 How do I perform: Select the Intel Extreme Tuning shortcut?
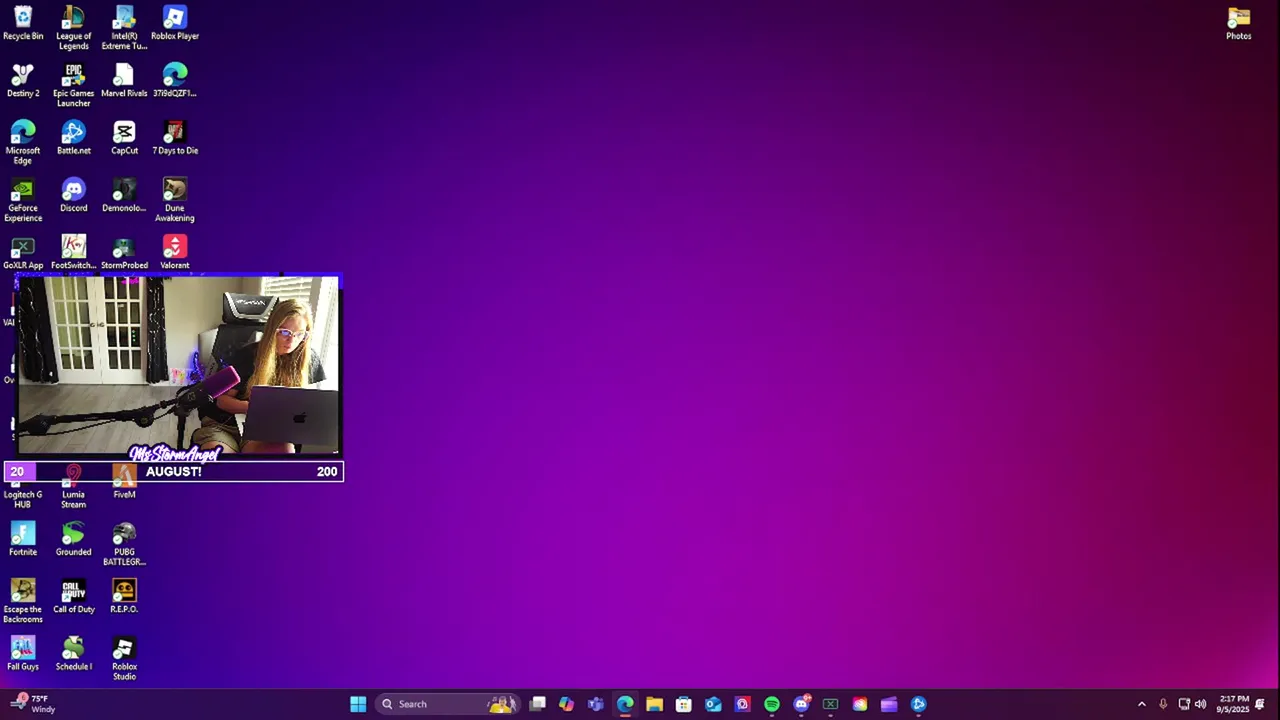[x=124, y=28]
